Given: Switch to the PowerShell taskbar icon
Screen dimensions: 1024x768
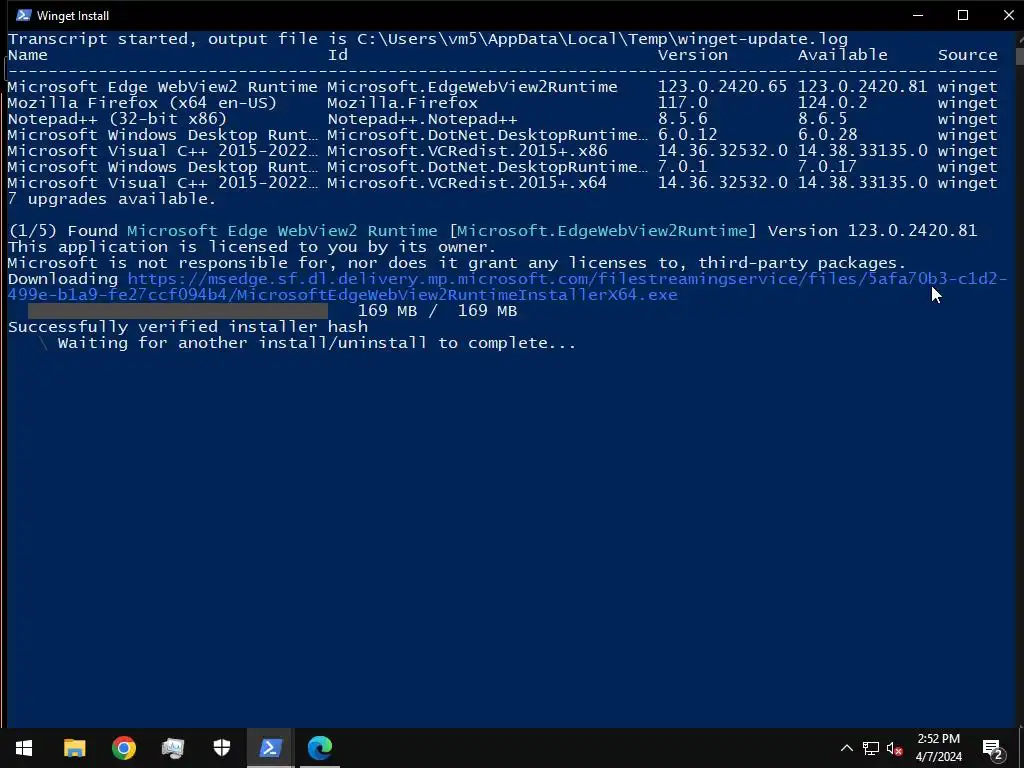Looking at the screenshot, I should pos(270,748).
